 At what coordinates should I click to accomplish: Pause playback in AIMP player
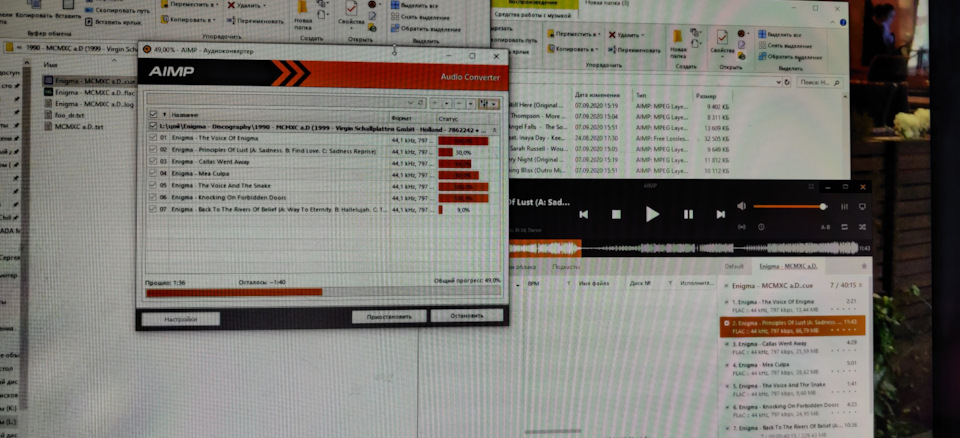coord(688,214)
